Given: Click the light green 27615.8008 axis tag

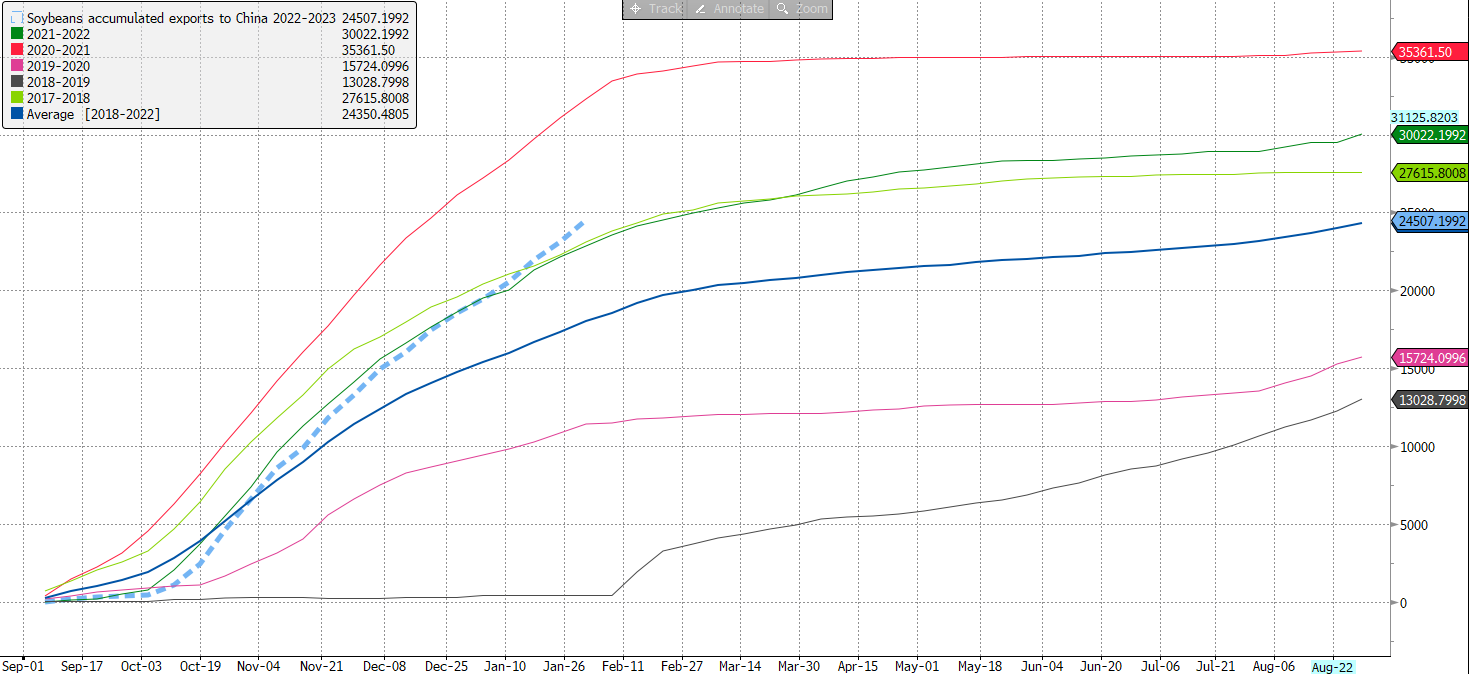Looking at the screenshot, I should (1429, 173).
